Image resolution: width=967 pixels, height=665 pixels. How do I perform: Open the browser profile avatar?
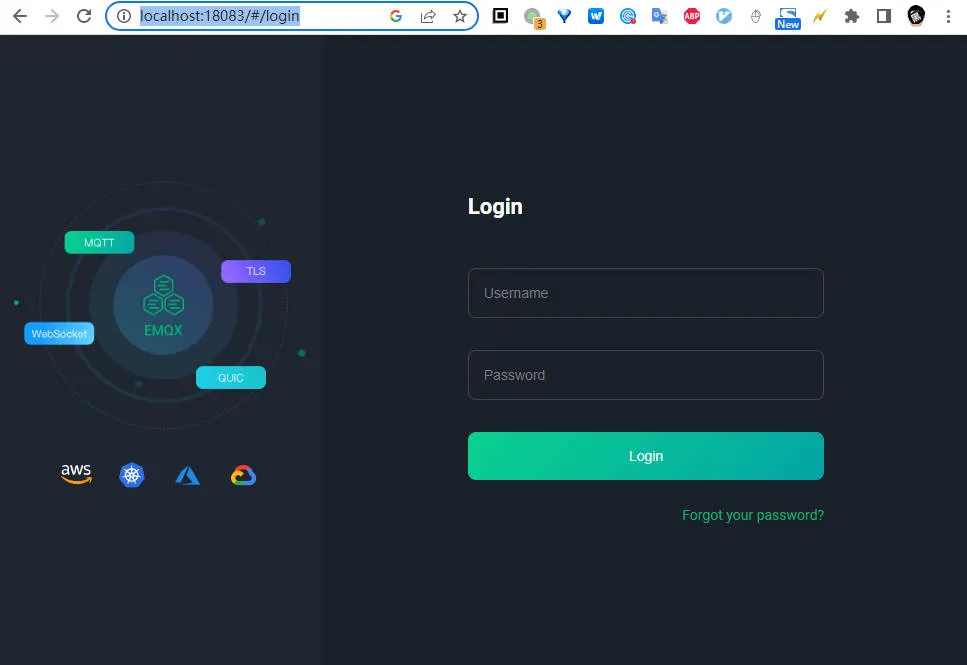(x=916, y=16)
